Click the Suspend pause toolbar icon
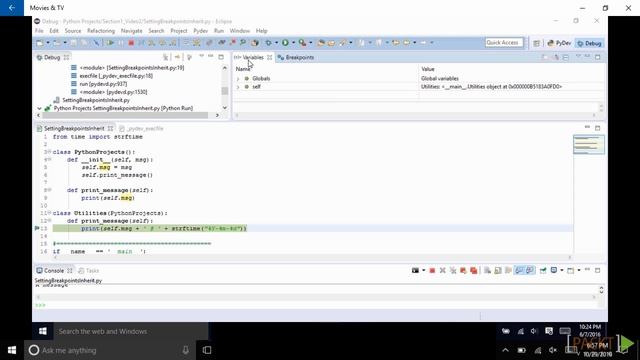Screen dimensions: 640x360 pyautogui.click(x=121, y=42)
